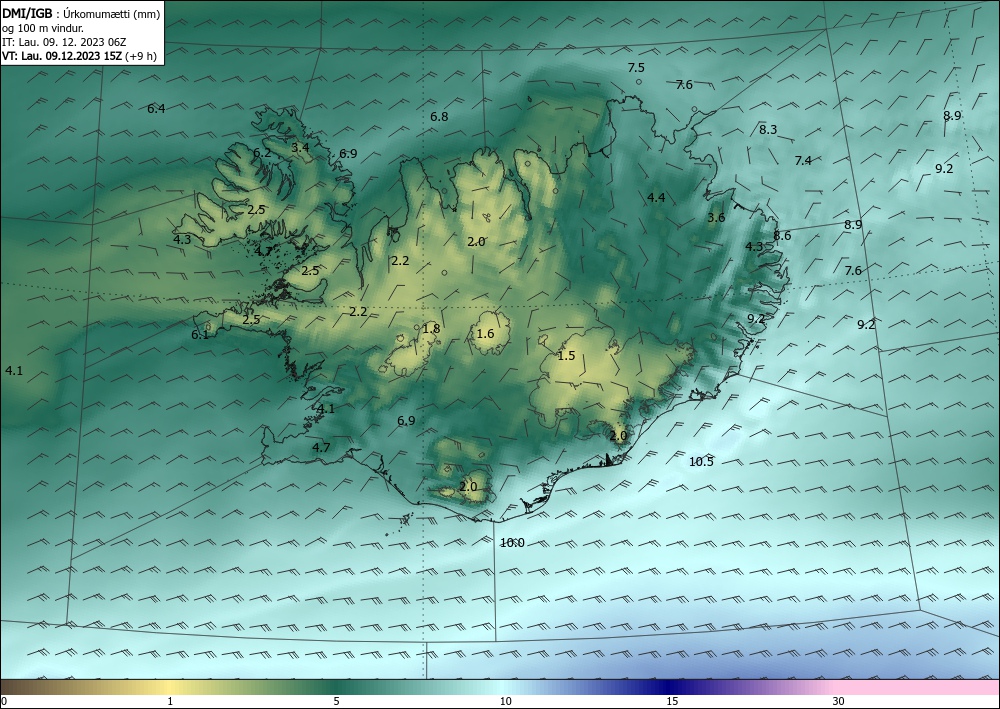
Task: Click the 1.6 value on Hofsjökull glacier
Action: [x=485, y=334]
